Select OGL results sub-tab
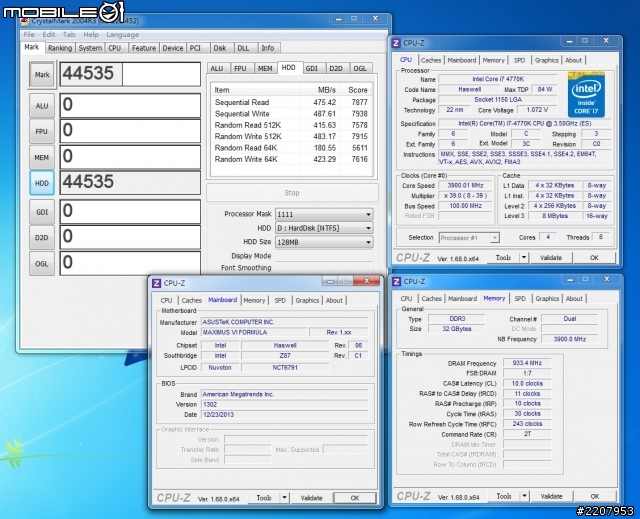Image resolution: width=640 pixels, height=519 pixels. point(360,69)
